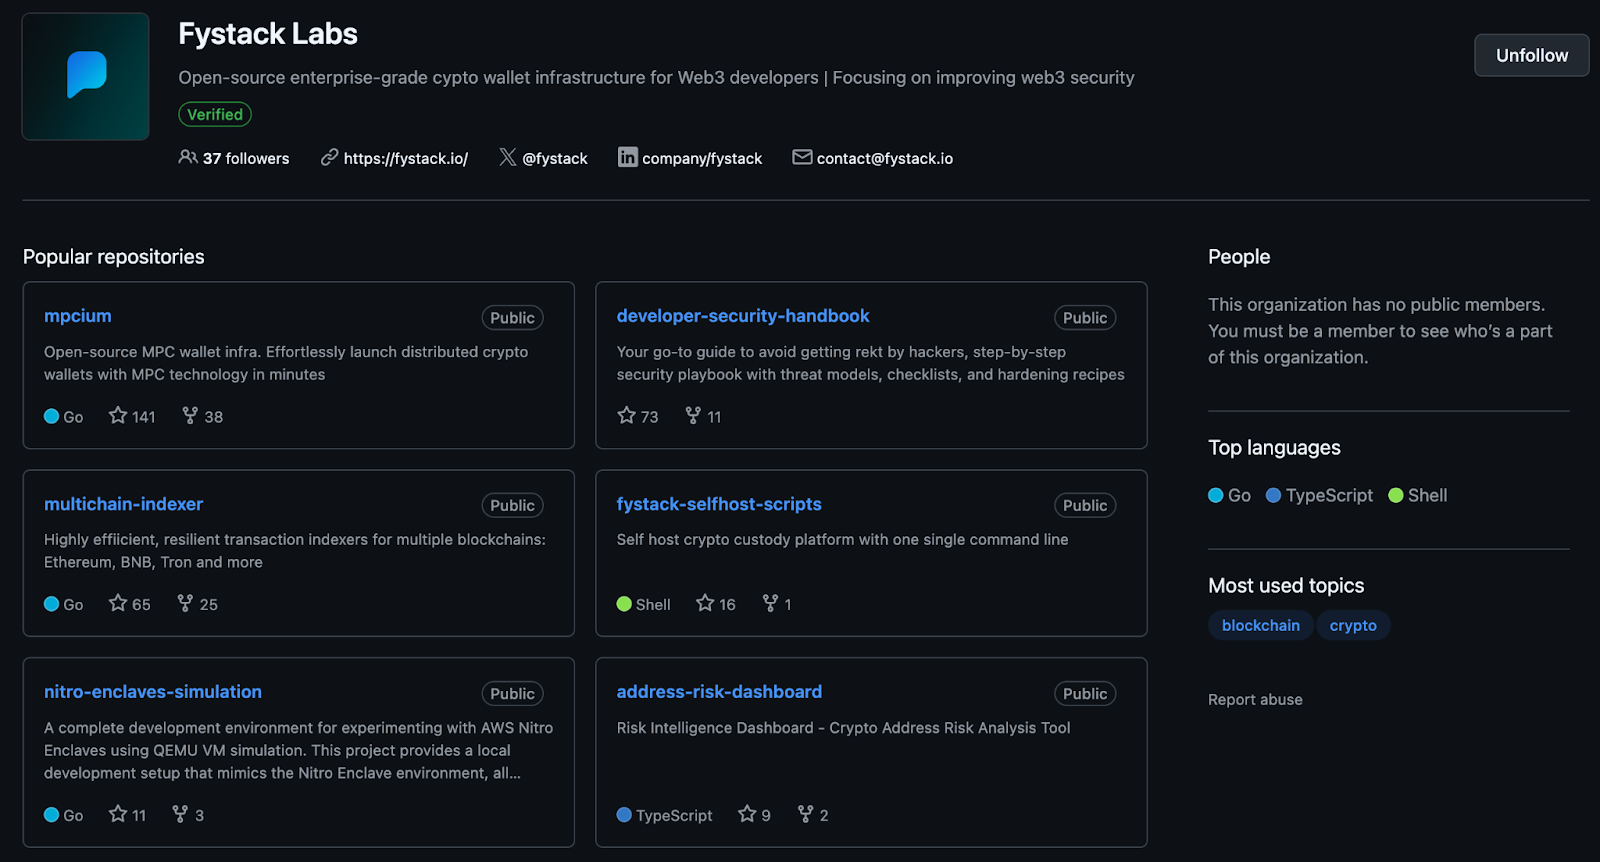Select Go under Top languages
The height and width of the screenshot is (862, 1600).
coord(1230,495)
